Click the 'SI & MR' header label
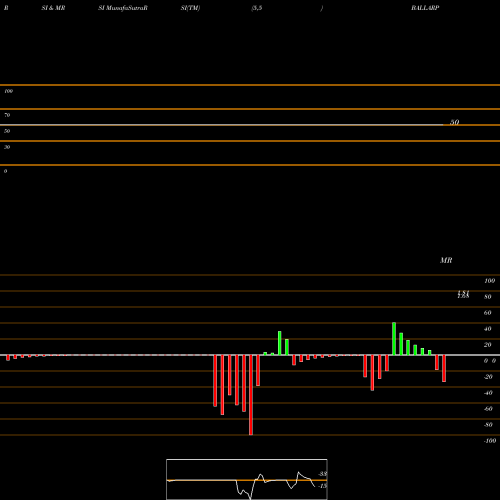Screen dimensions: 500x500 53,8
